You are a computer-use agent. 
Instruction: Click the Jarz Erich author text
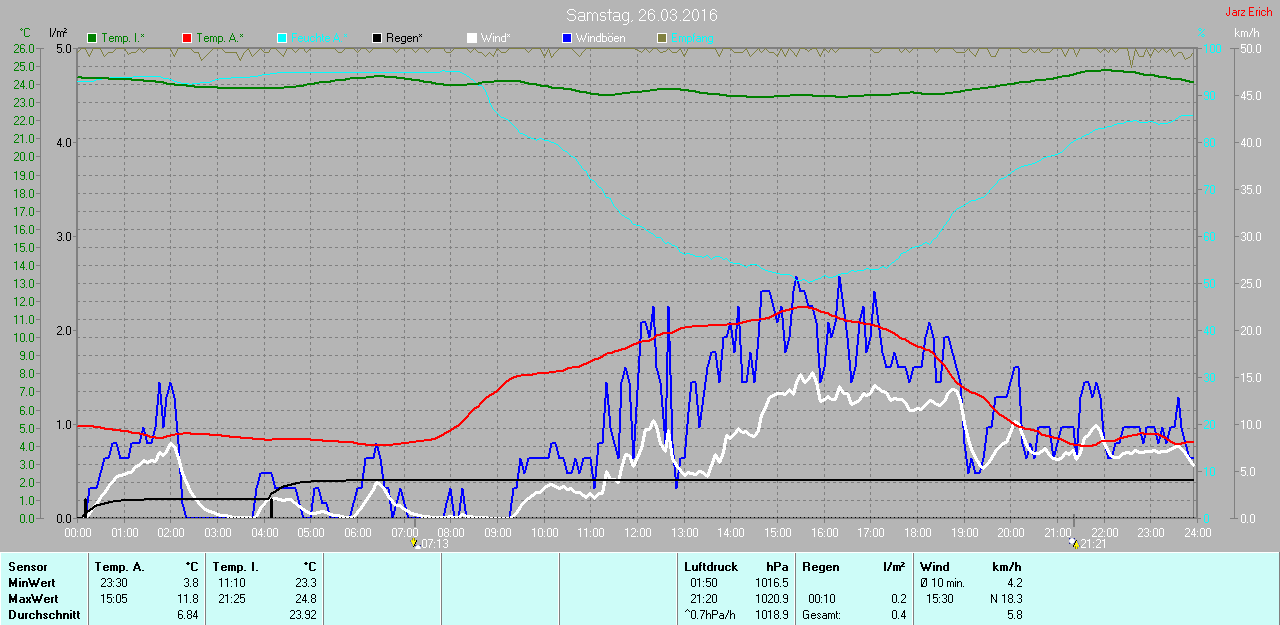point(1248,13)
